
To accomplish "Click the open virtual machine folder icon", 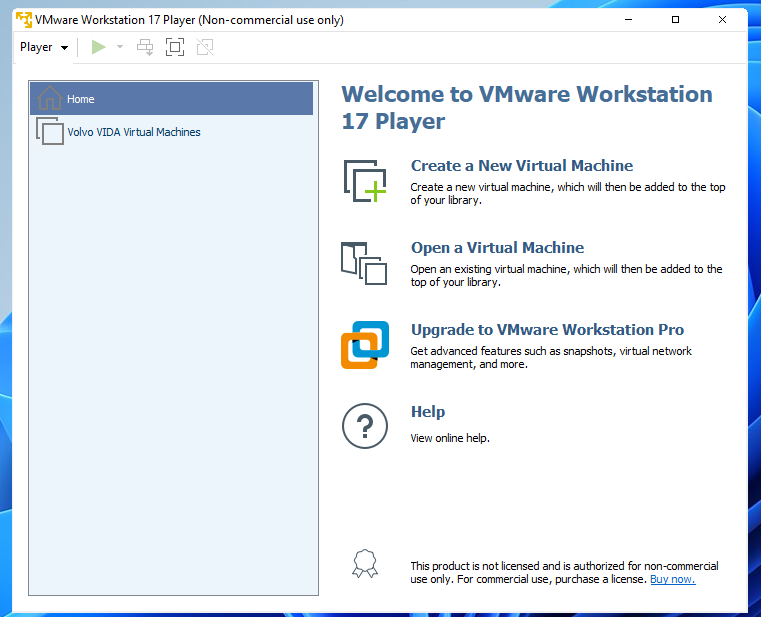I will click(364, 263).
